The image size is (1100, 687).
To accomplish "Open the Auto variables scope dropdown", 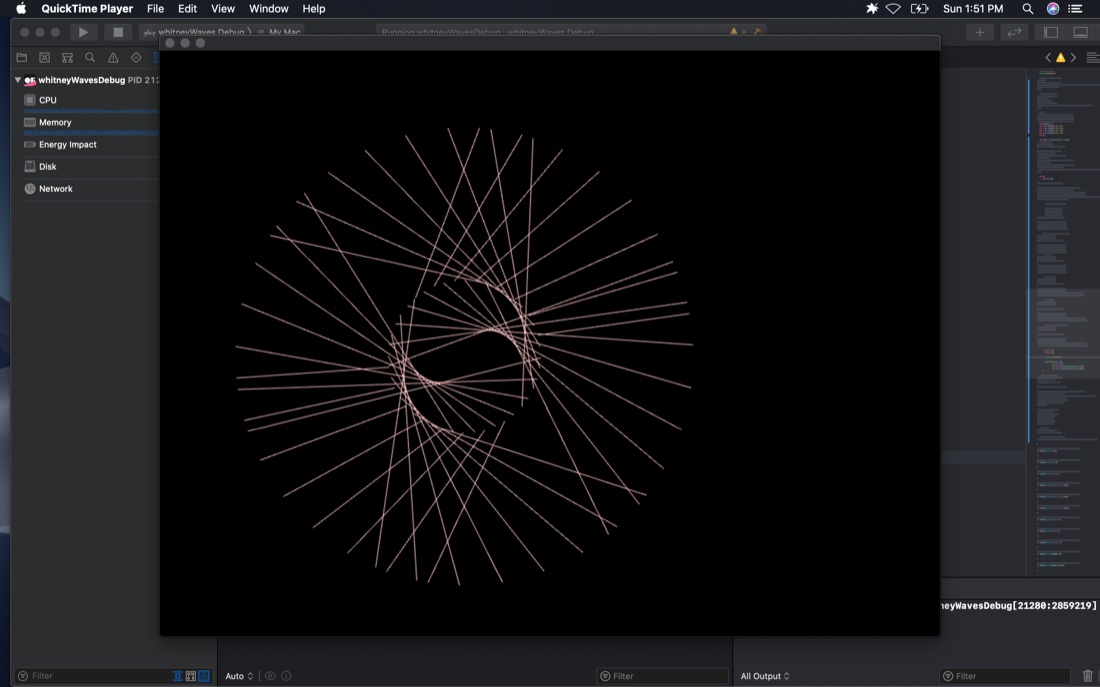I will point(239,676).
